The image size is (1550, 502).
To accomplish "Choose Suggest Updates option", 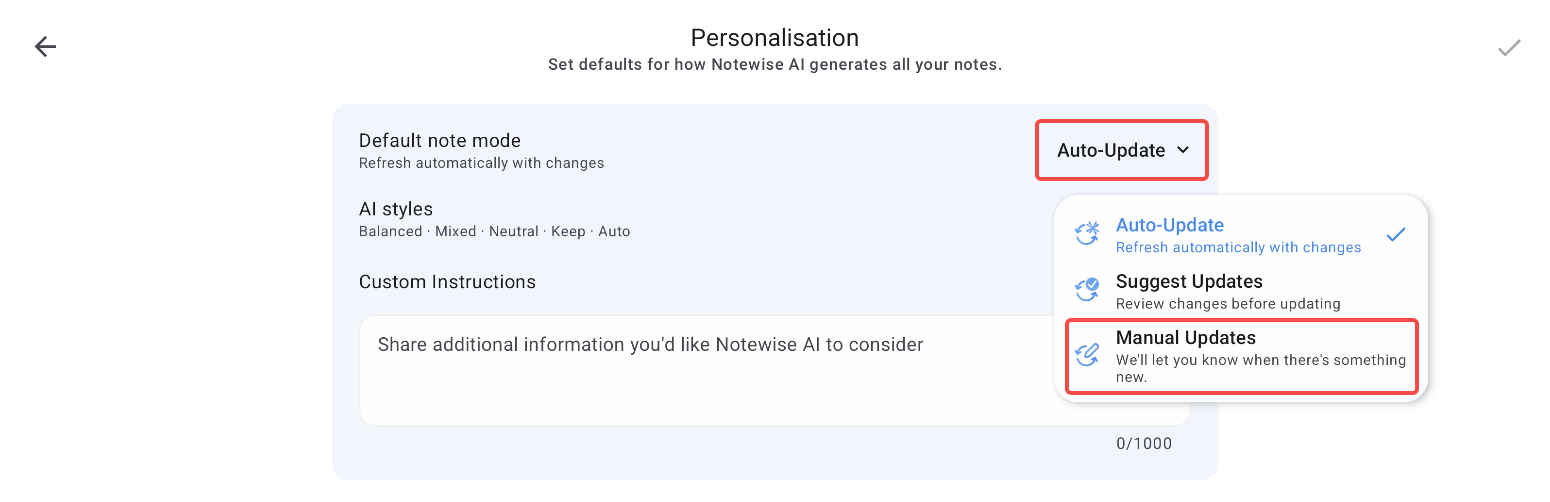I will coord(1241,291).
